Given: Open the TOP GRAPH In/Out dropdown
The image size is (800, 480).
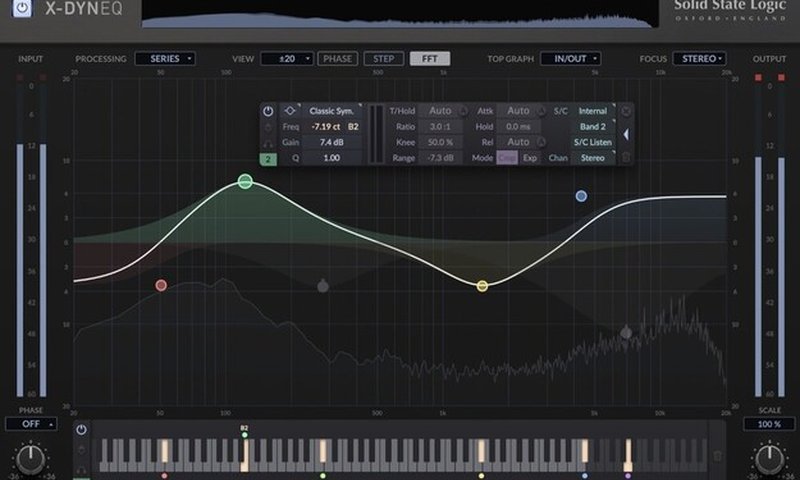Looking at the screenshot, I should coord(570,59).
